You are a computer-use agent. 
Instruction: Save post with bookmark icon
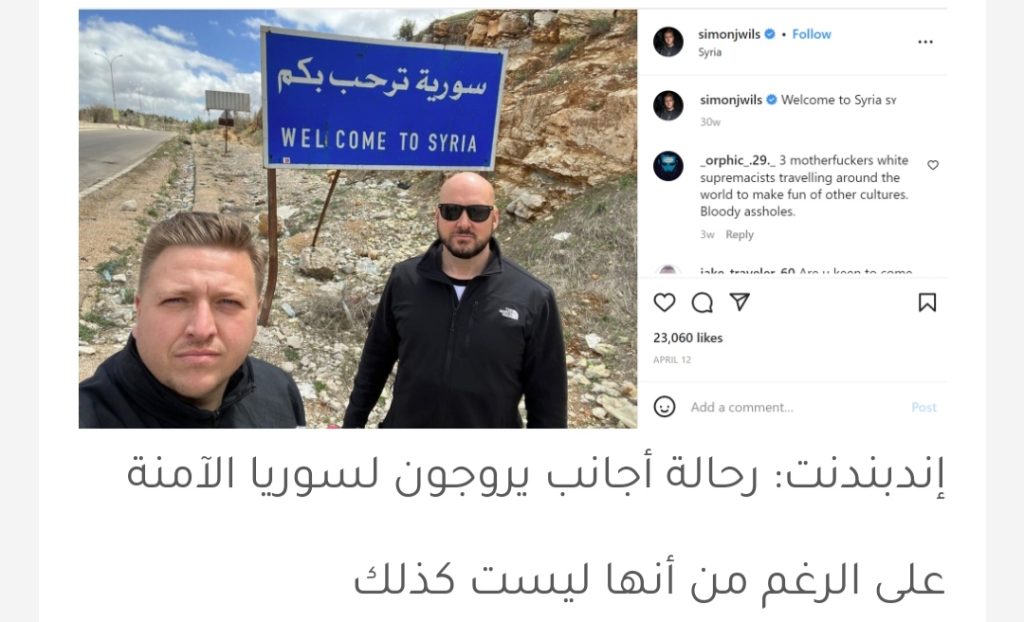point(927,302)
